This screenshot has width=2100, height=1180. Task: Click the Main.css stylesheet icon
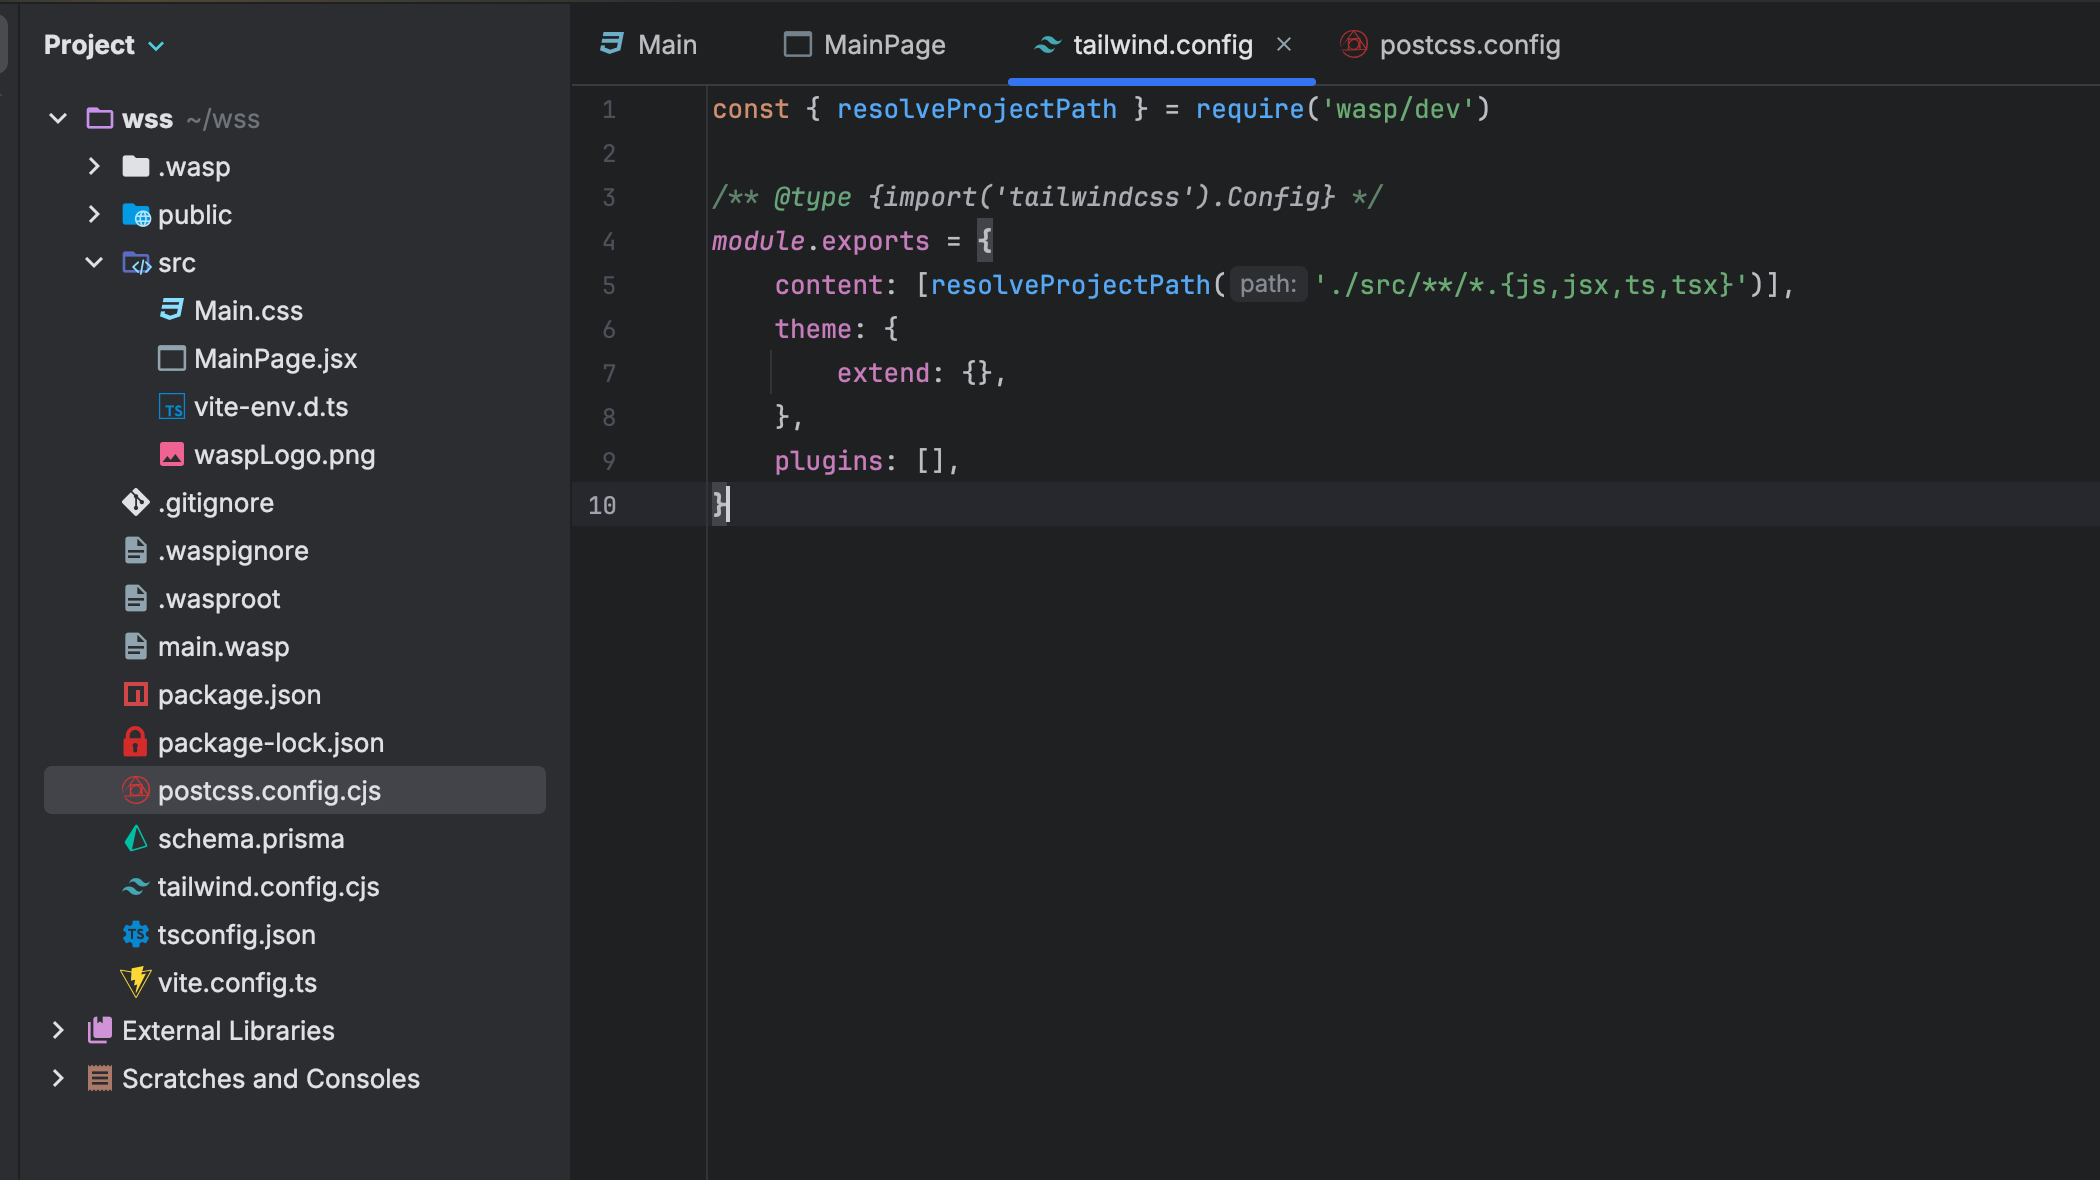point(172,310)
